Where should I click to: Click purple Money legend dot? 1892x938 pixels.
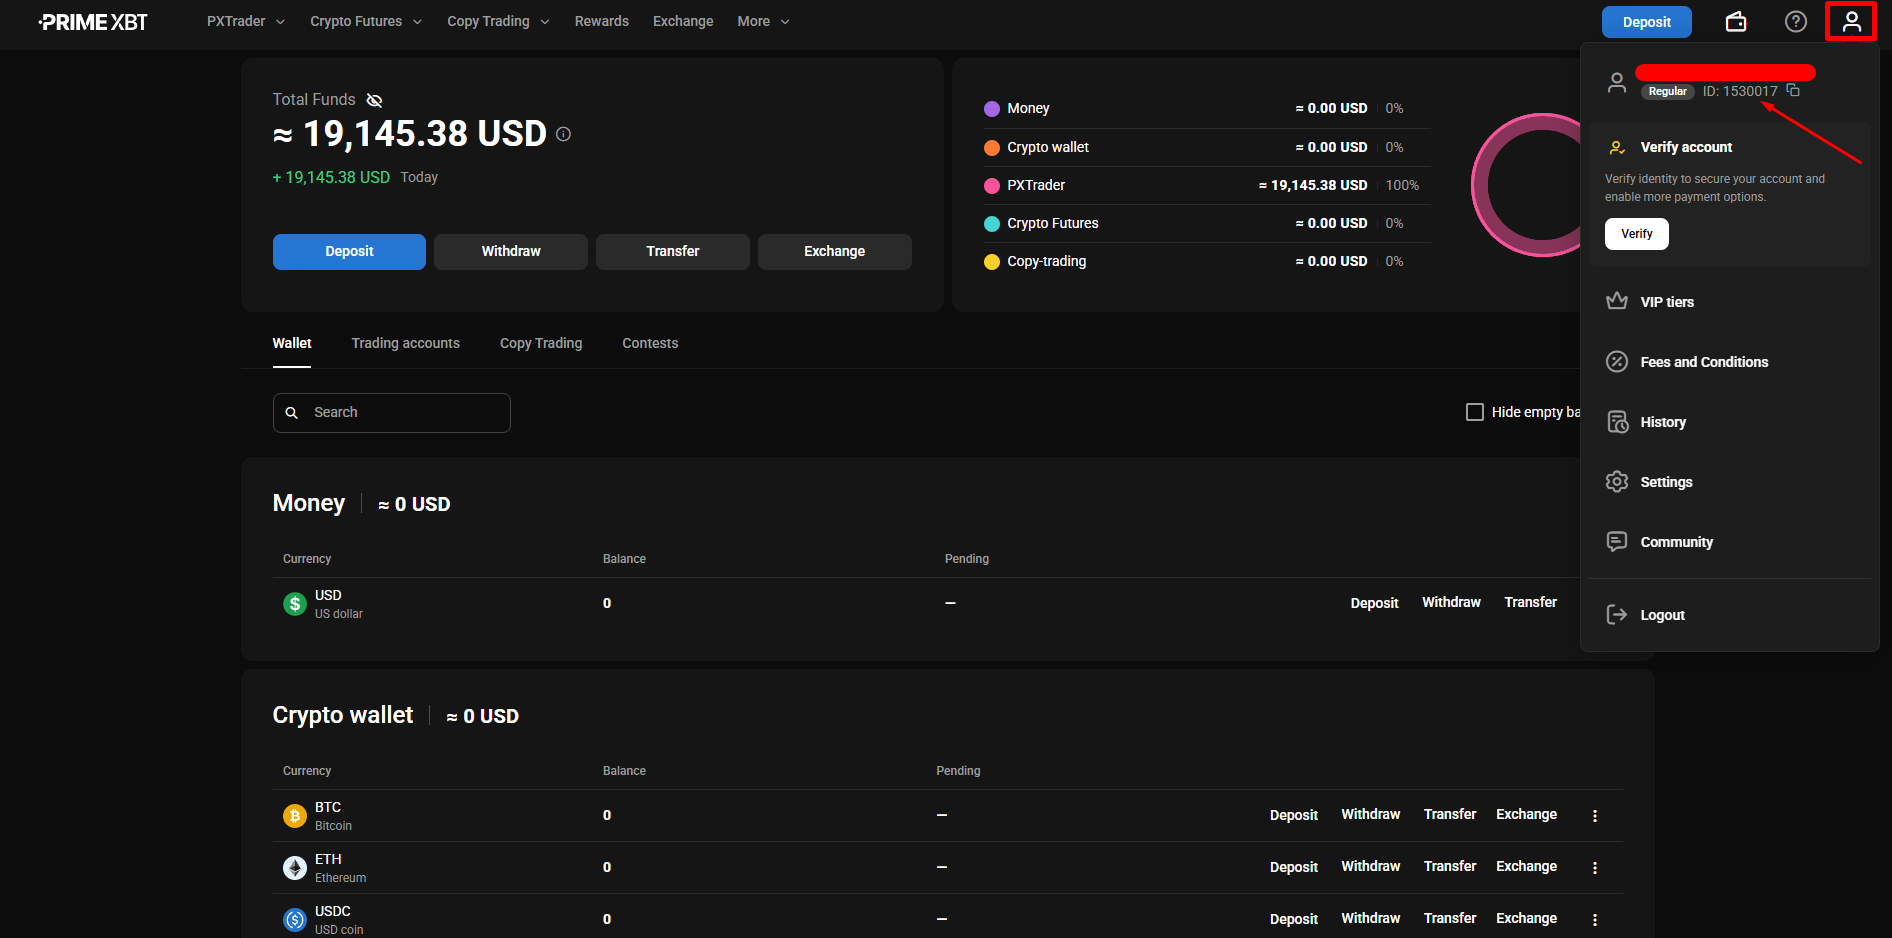click(x=992, y=109)
